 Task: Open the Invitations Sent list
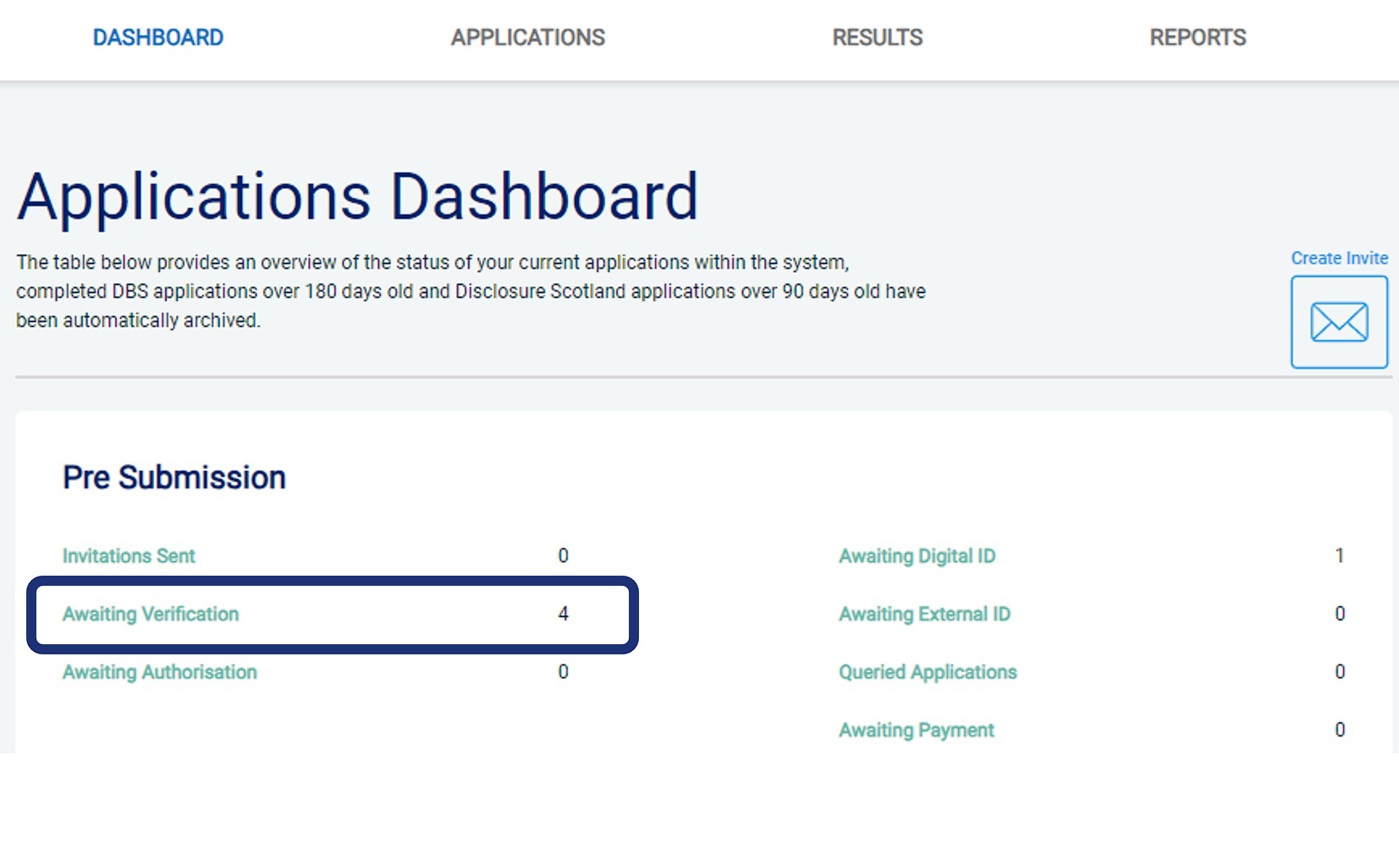pos(129,556)
